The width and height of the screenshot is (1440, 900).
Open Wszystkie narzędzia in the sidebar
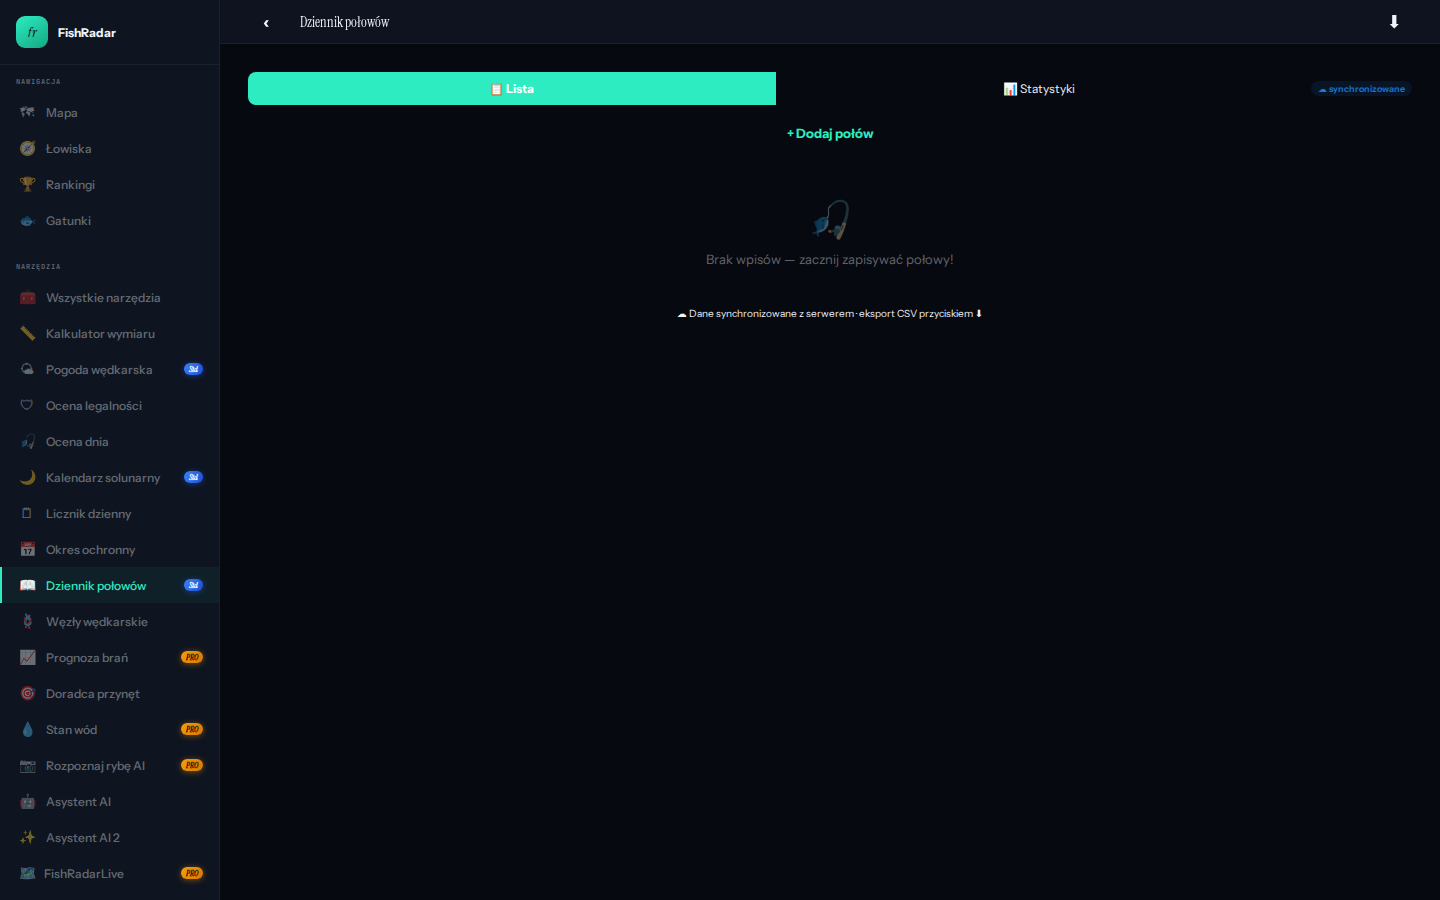point(103,298)
